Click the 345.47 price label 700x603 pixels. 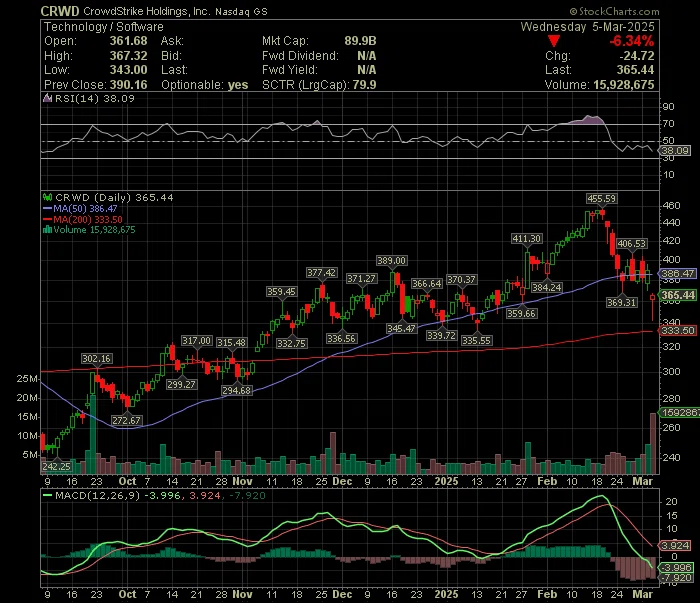coord(401,329)
